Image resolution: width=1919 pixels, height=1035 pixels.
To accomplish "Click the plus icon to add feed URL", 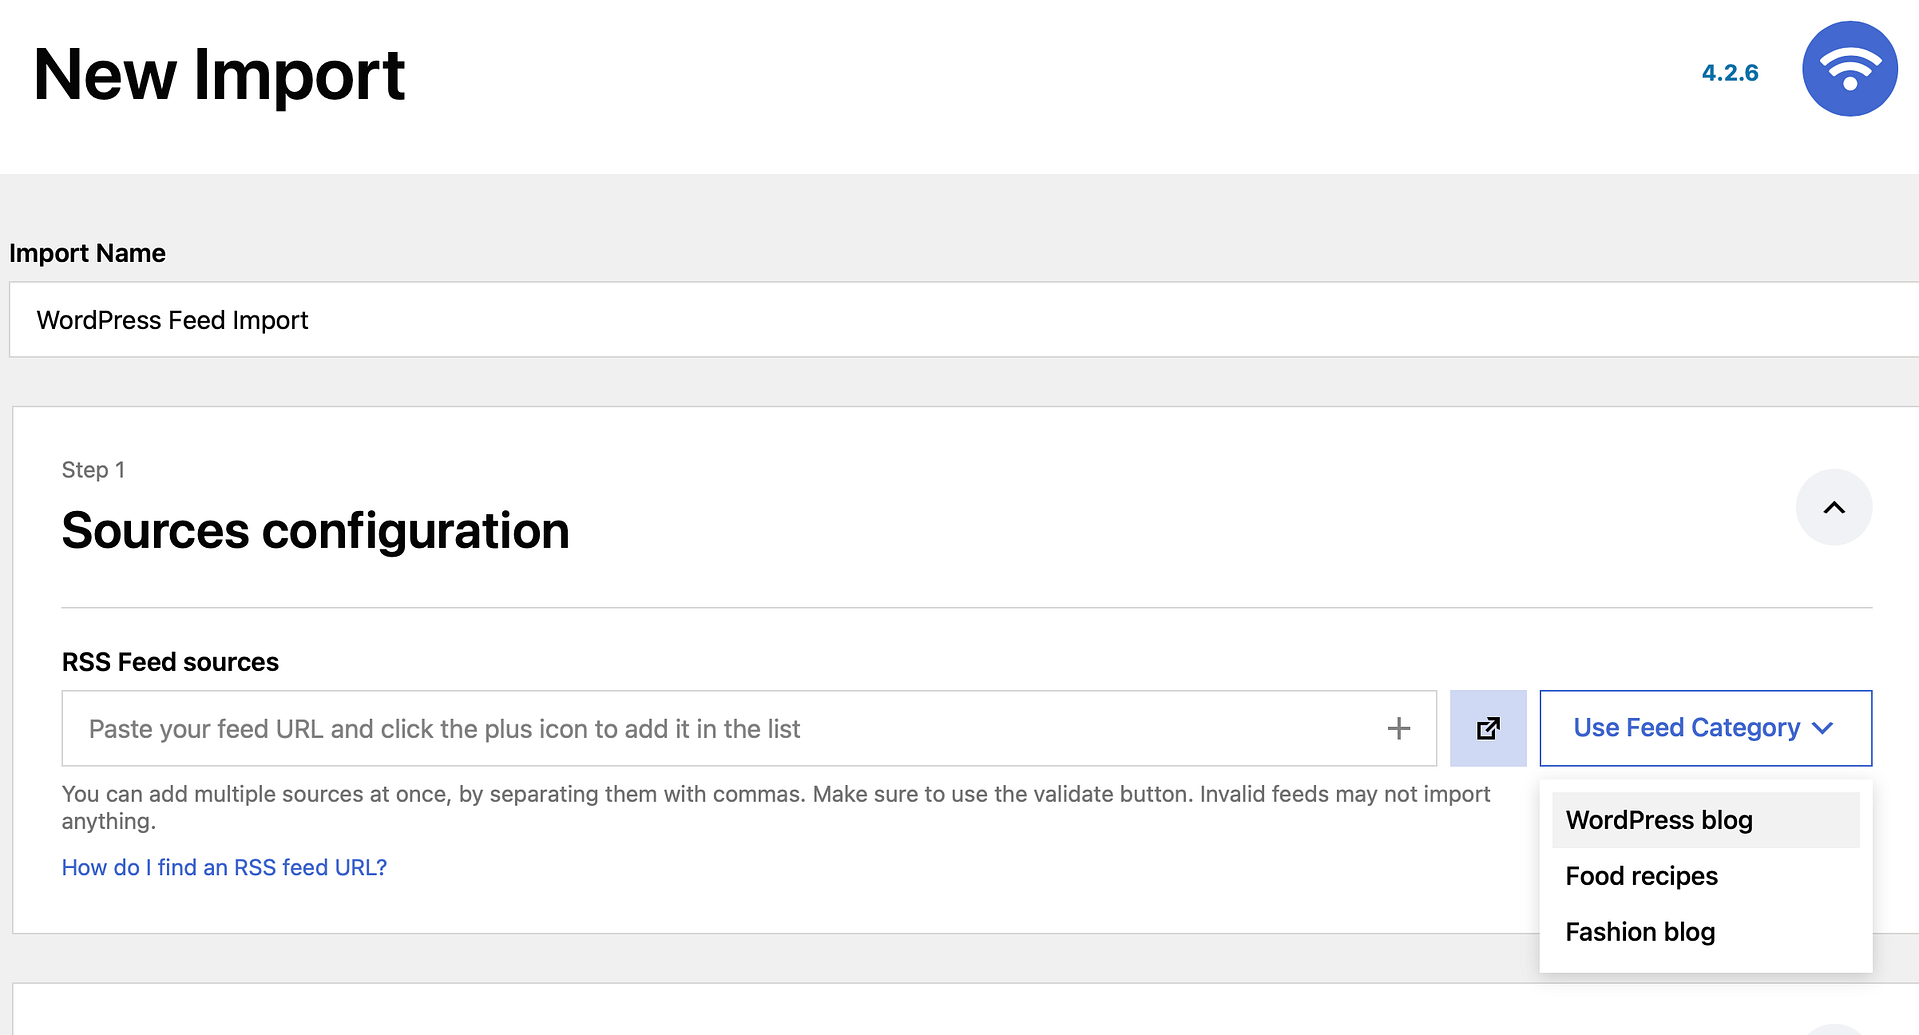I will pyautogui.click(x=1398, y=729).
